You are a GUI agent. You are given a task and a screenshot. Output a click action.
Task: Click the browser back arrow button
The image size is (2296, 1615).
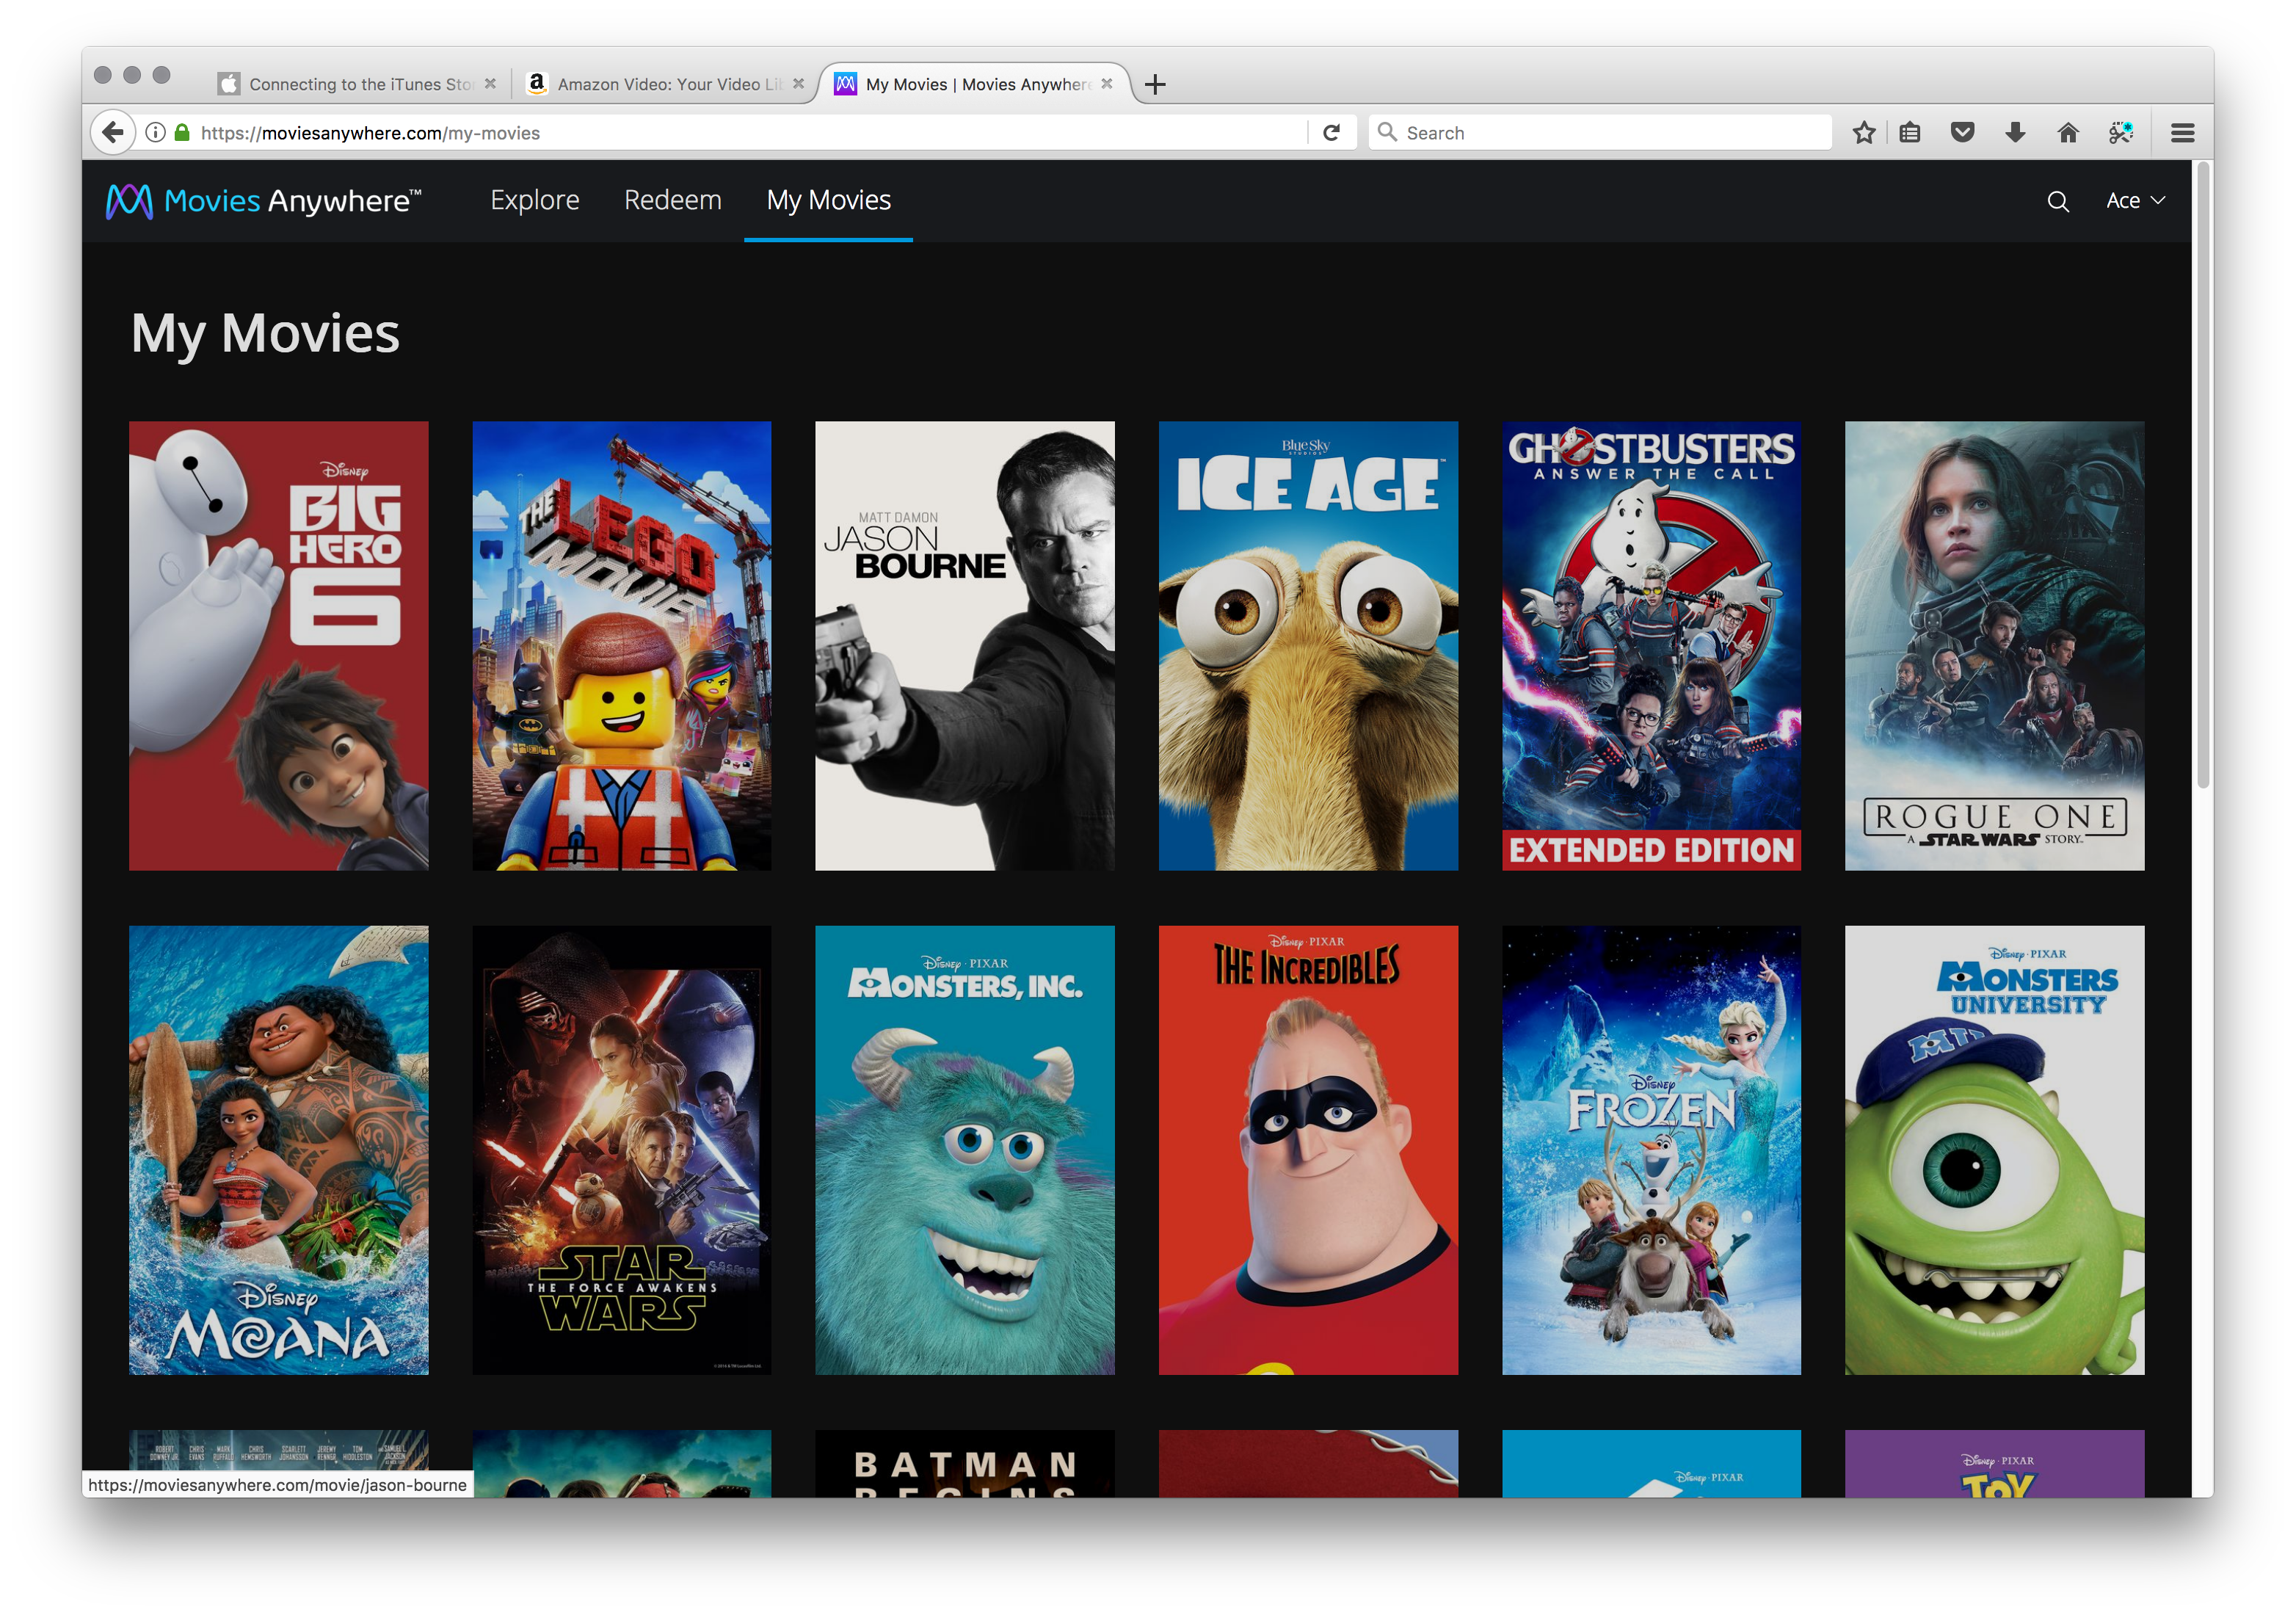tap(113, 132)
